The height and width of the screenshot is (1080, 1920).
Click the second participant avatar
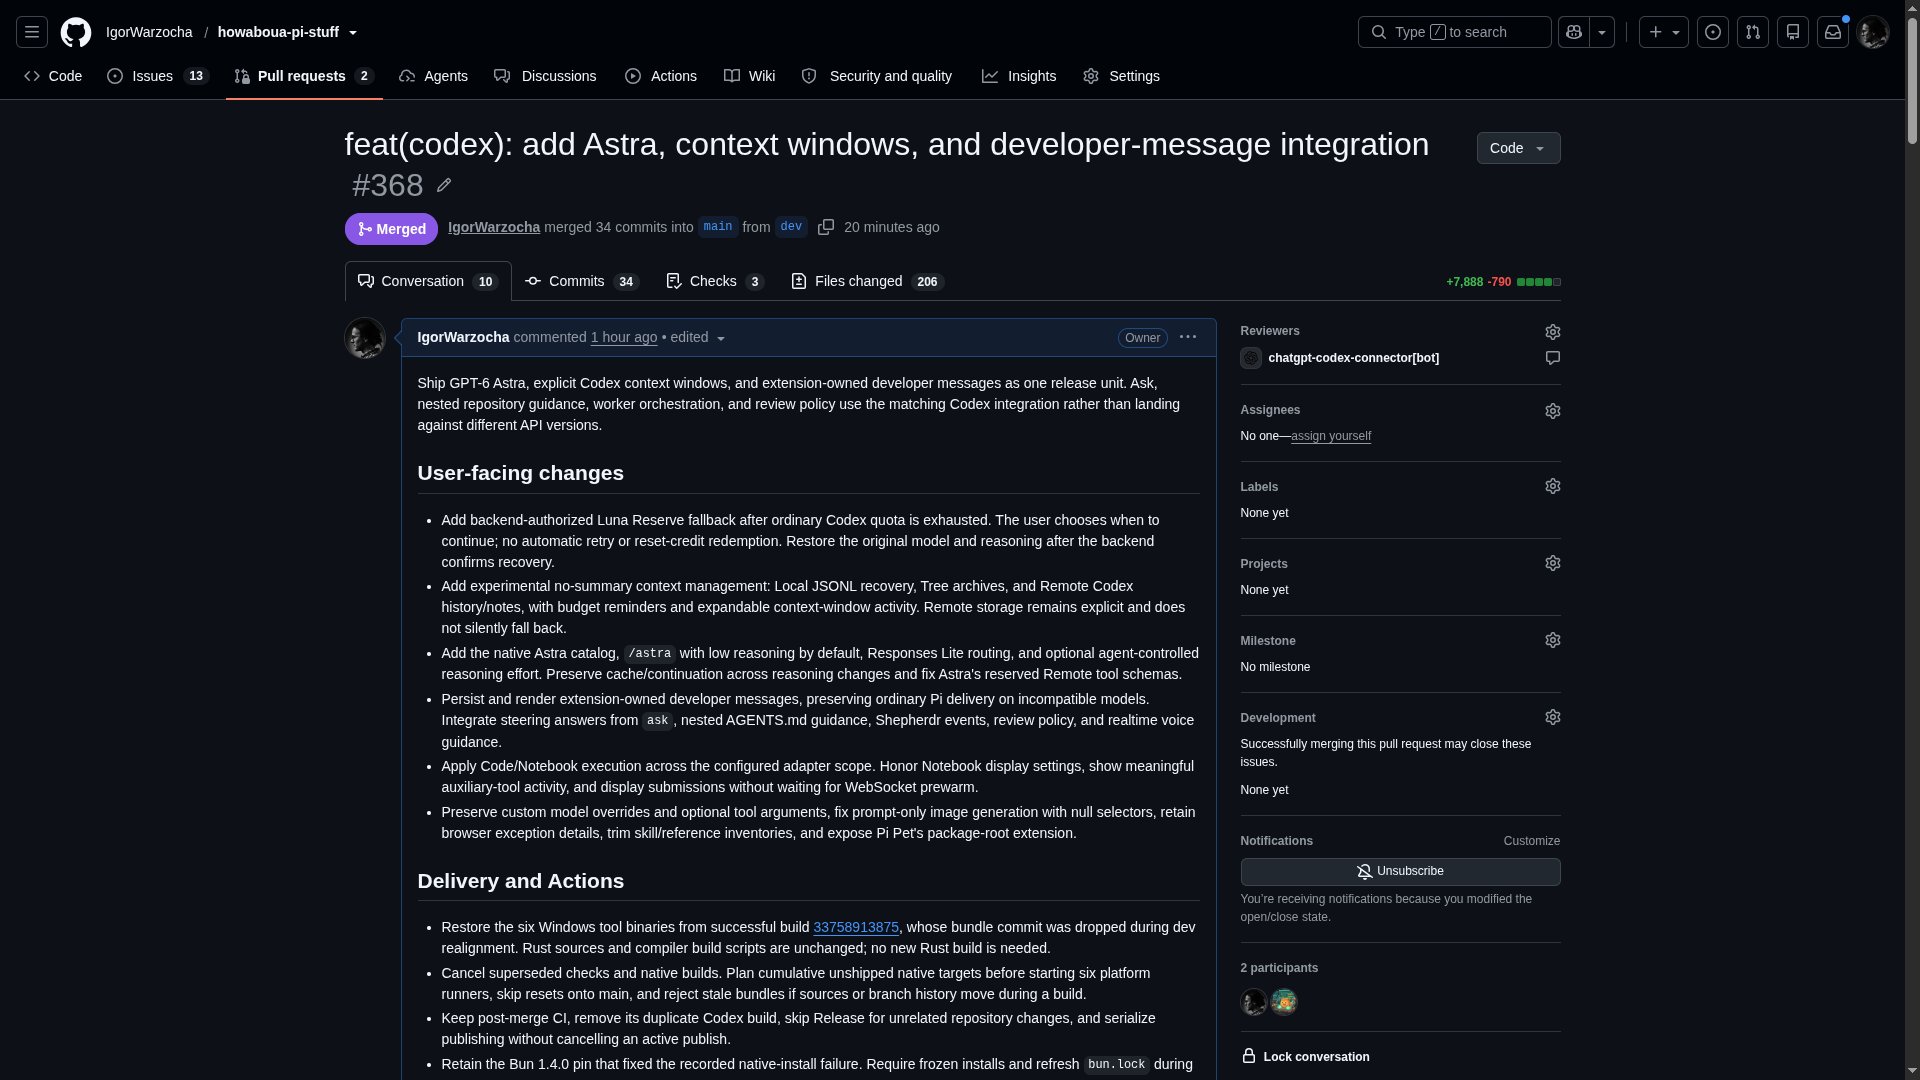click(x=1284, y=1002)
